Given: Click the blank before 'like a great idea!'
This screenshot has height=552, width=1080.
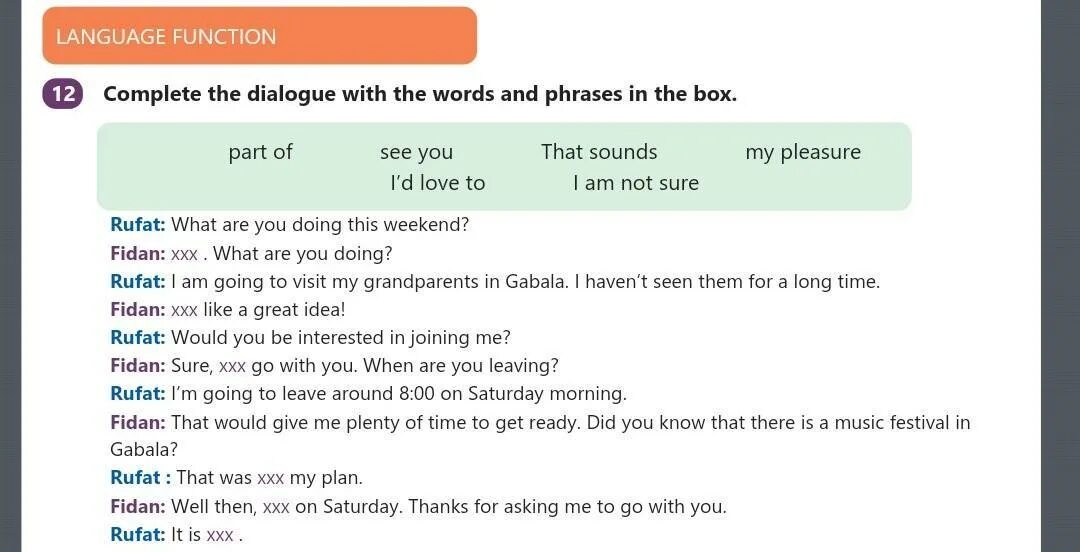Looking at the screenshot, I should (x=184, y=310).
